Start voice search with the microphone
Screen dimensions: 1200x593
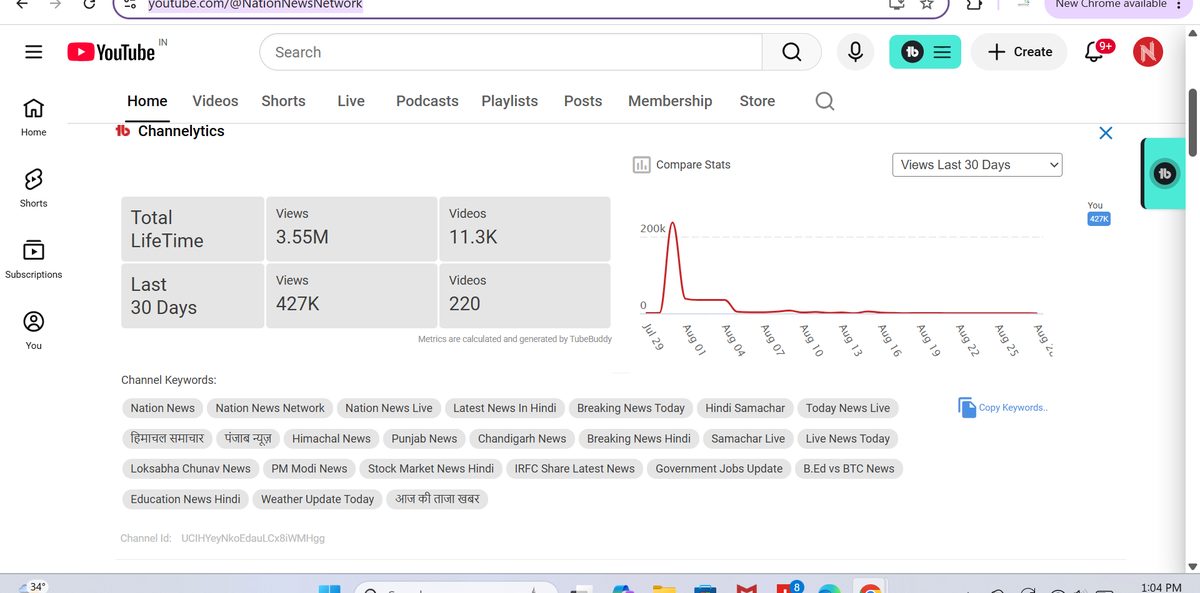click(x=855, y=52)
